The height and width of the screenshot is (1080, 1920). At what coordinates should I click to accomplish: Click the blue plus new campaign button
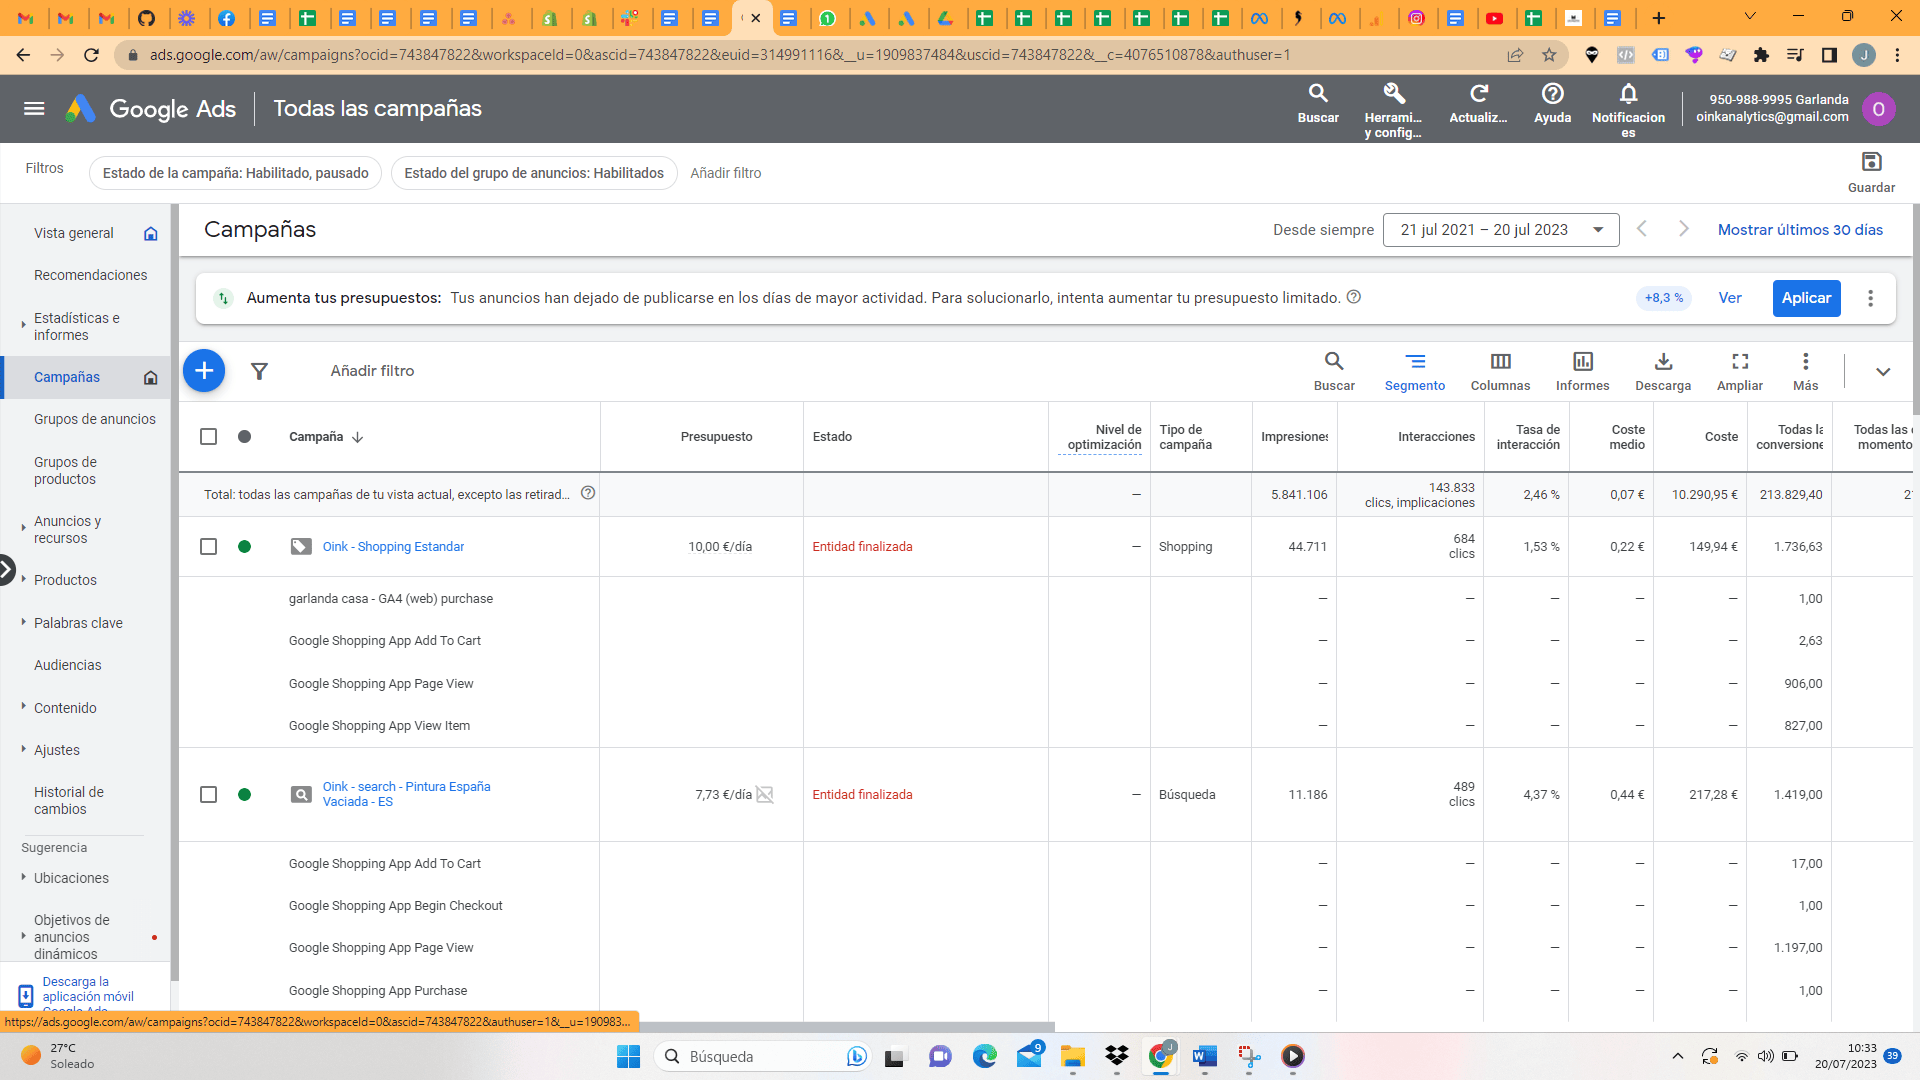pyautogui.click(x=204, y=371)
